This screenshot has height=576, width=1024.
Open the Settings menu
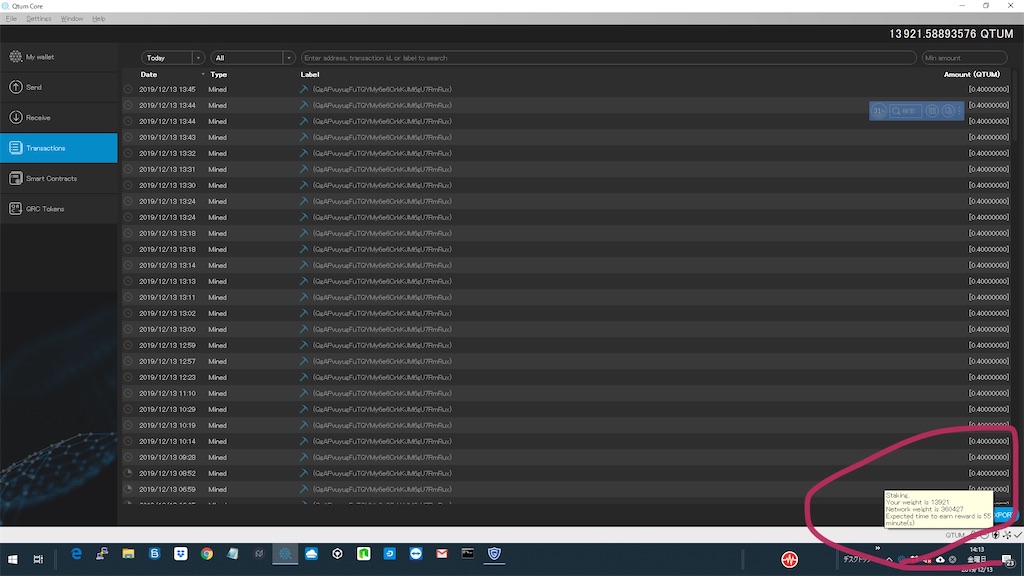(39, 18)
